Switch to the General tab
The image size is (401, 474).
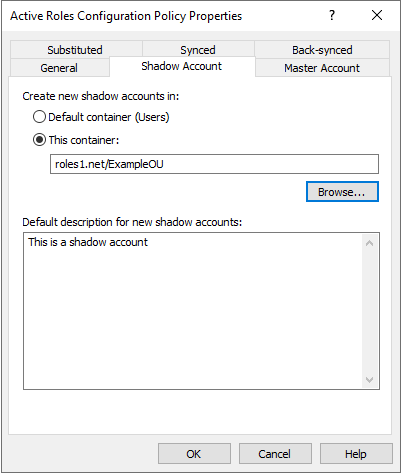pos(59,68)
